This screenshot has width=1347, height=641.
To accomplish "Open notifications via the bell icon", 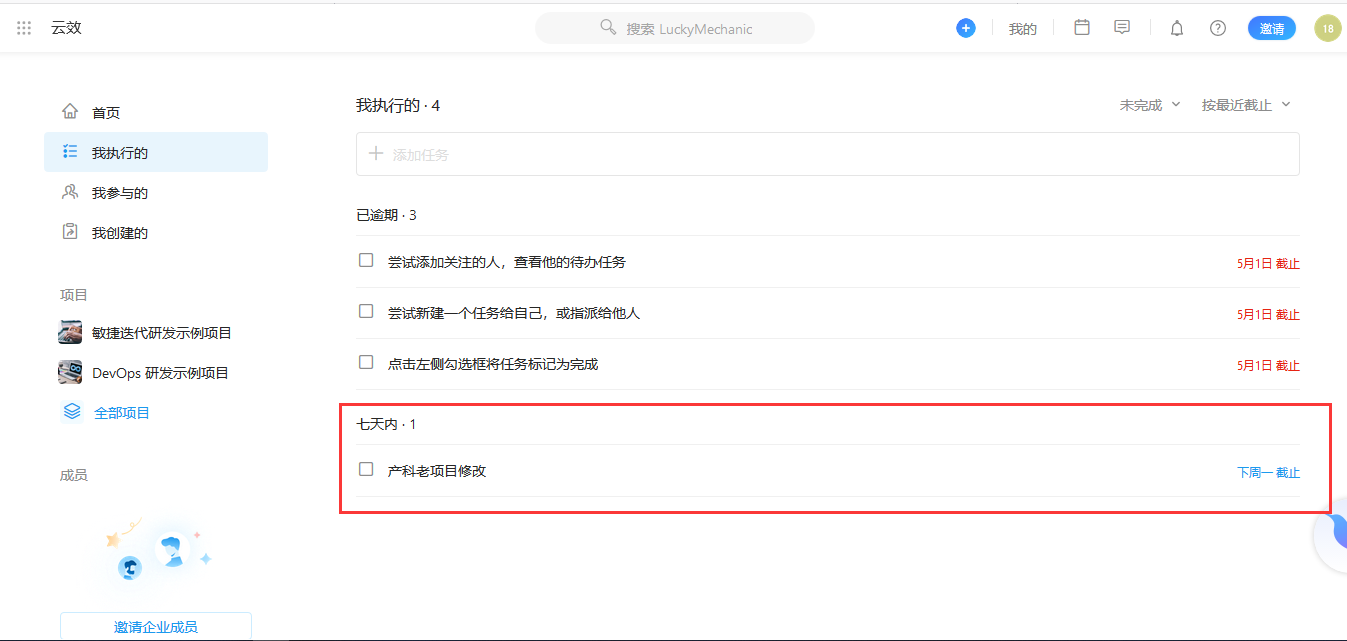I will (x=1176, y=28).
